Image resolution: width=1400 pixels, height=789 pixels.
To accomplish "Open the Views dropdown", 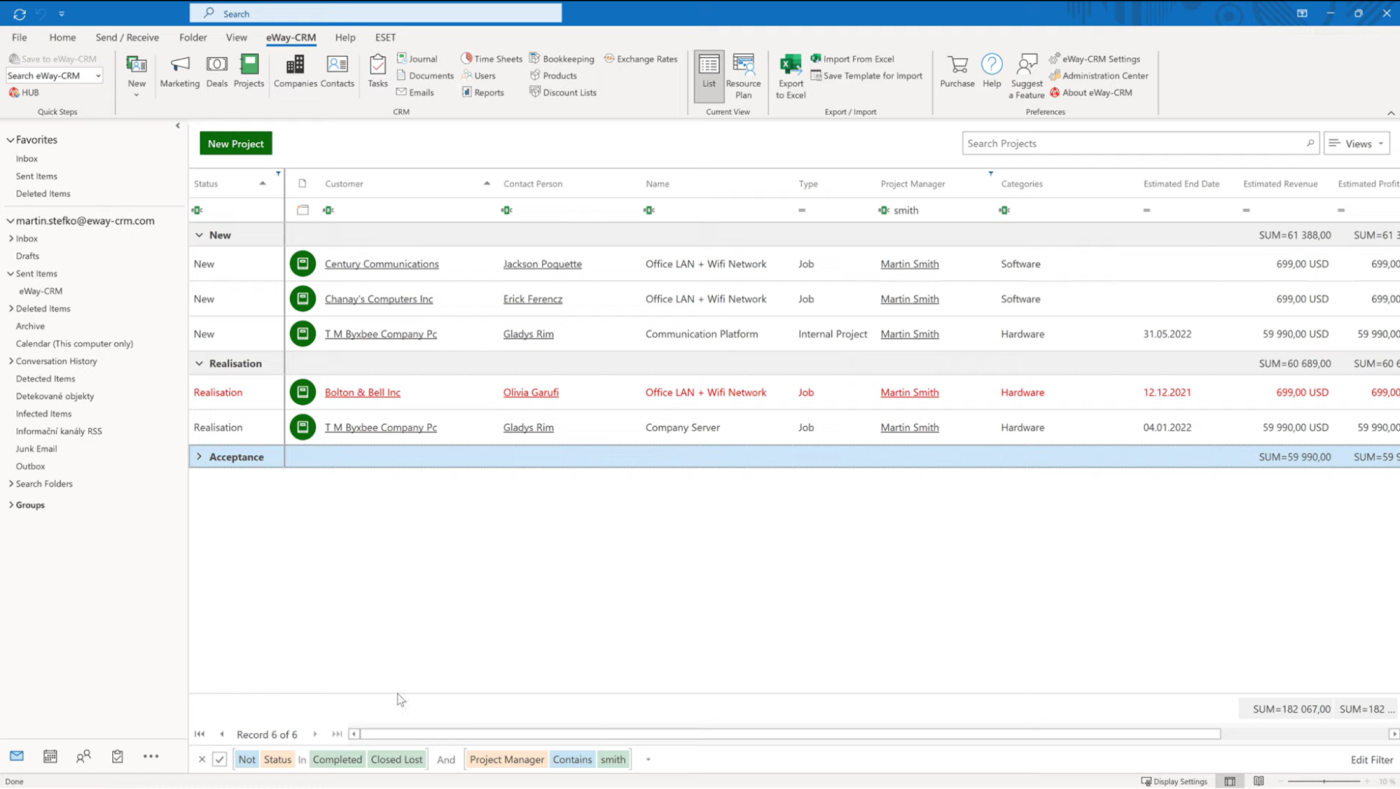I will point(1357,144).
